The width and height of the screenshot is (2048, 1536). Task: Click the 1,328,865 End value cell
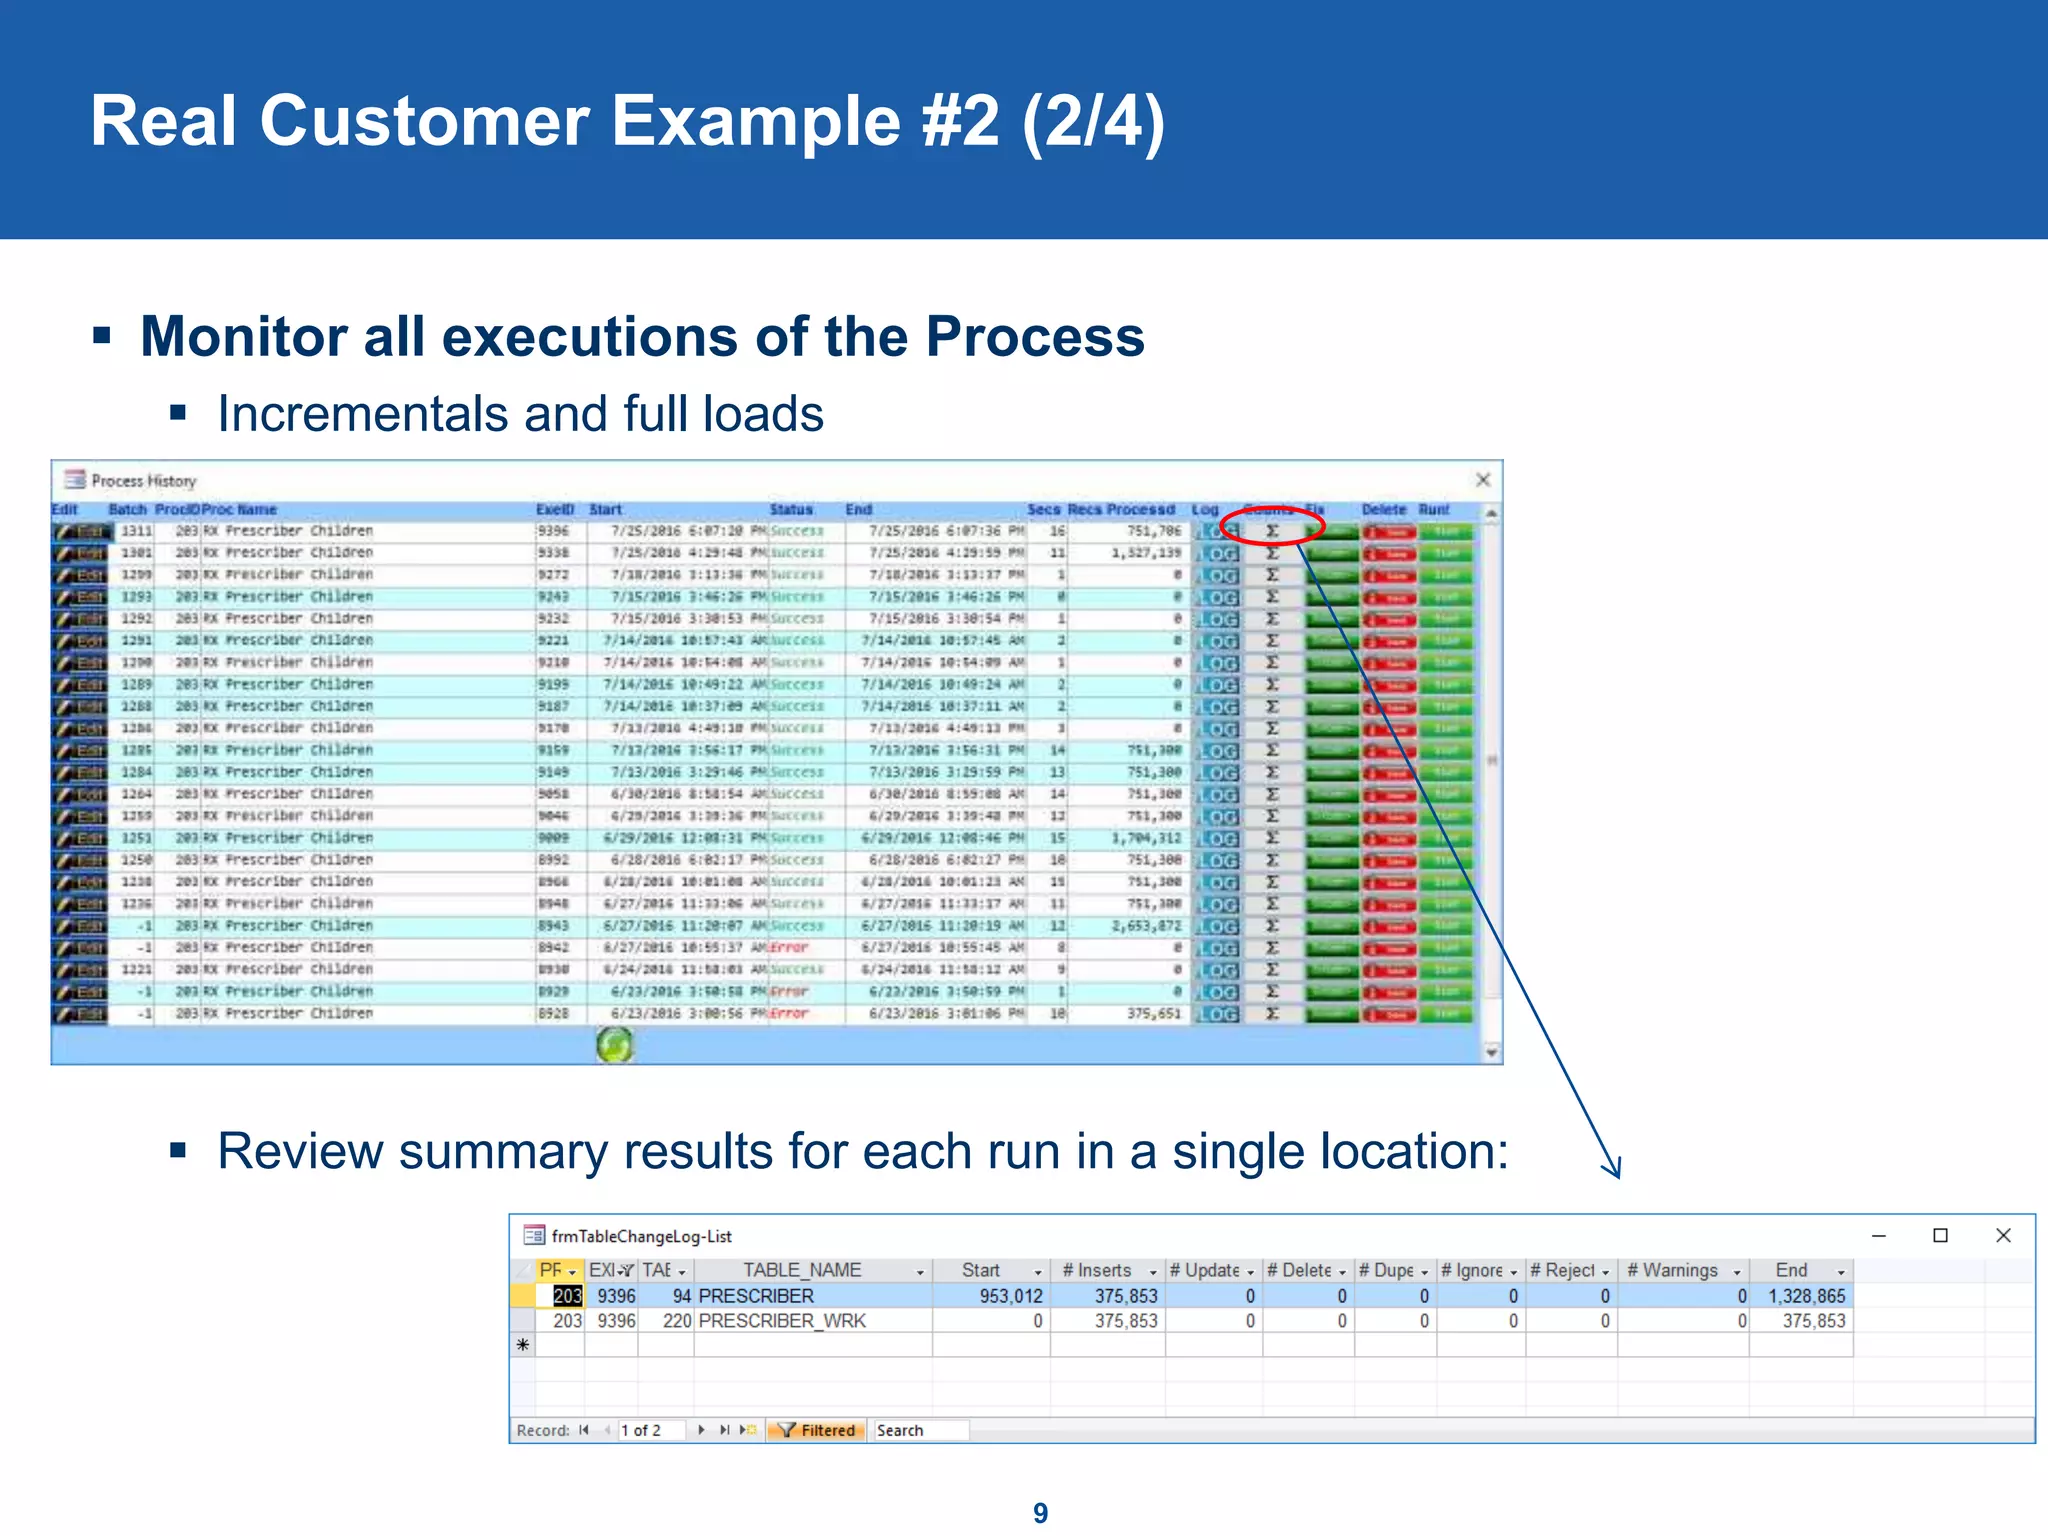pyautogui.click(x=1801, y=1296)
